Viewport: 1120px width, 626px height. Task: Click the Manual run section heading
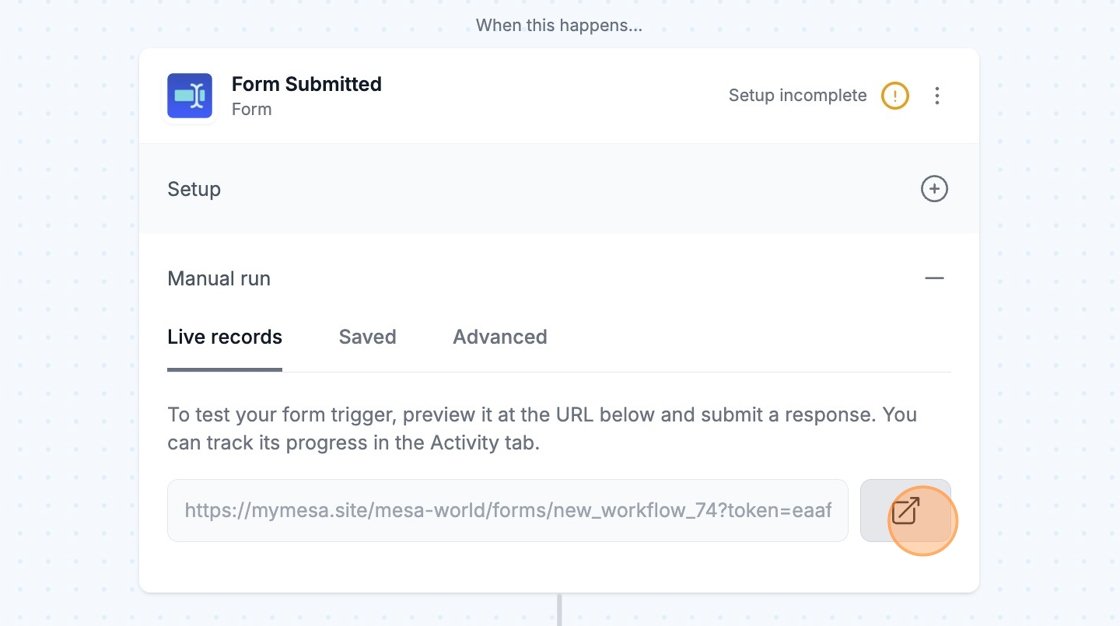pos(219,279)
